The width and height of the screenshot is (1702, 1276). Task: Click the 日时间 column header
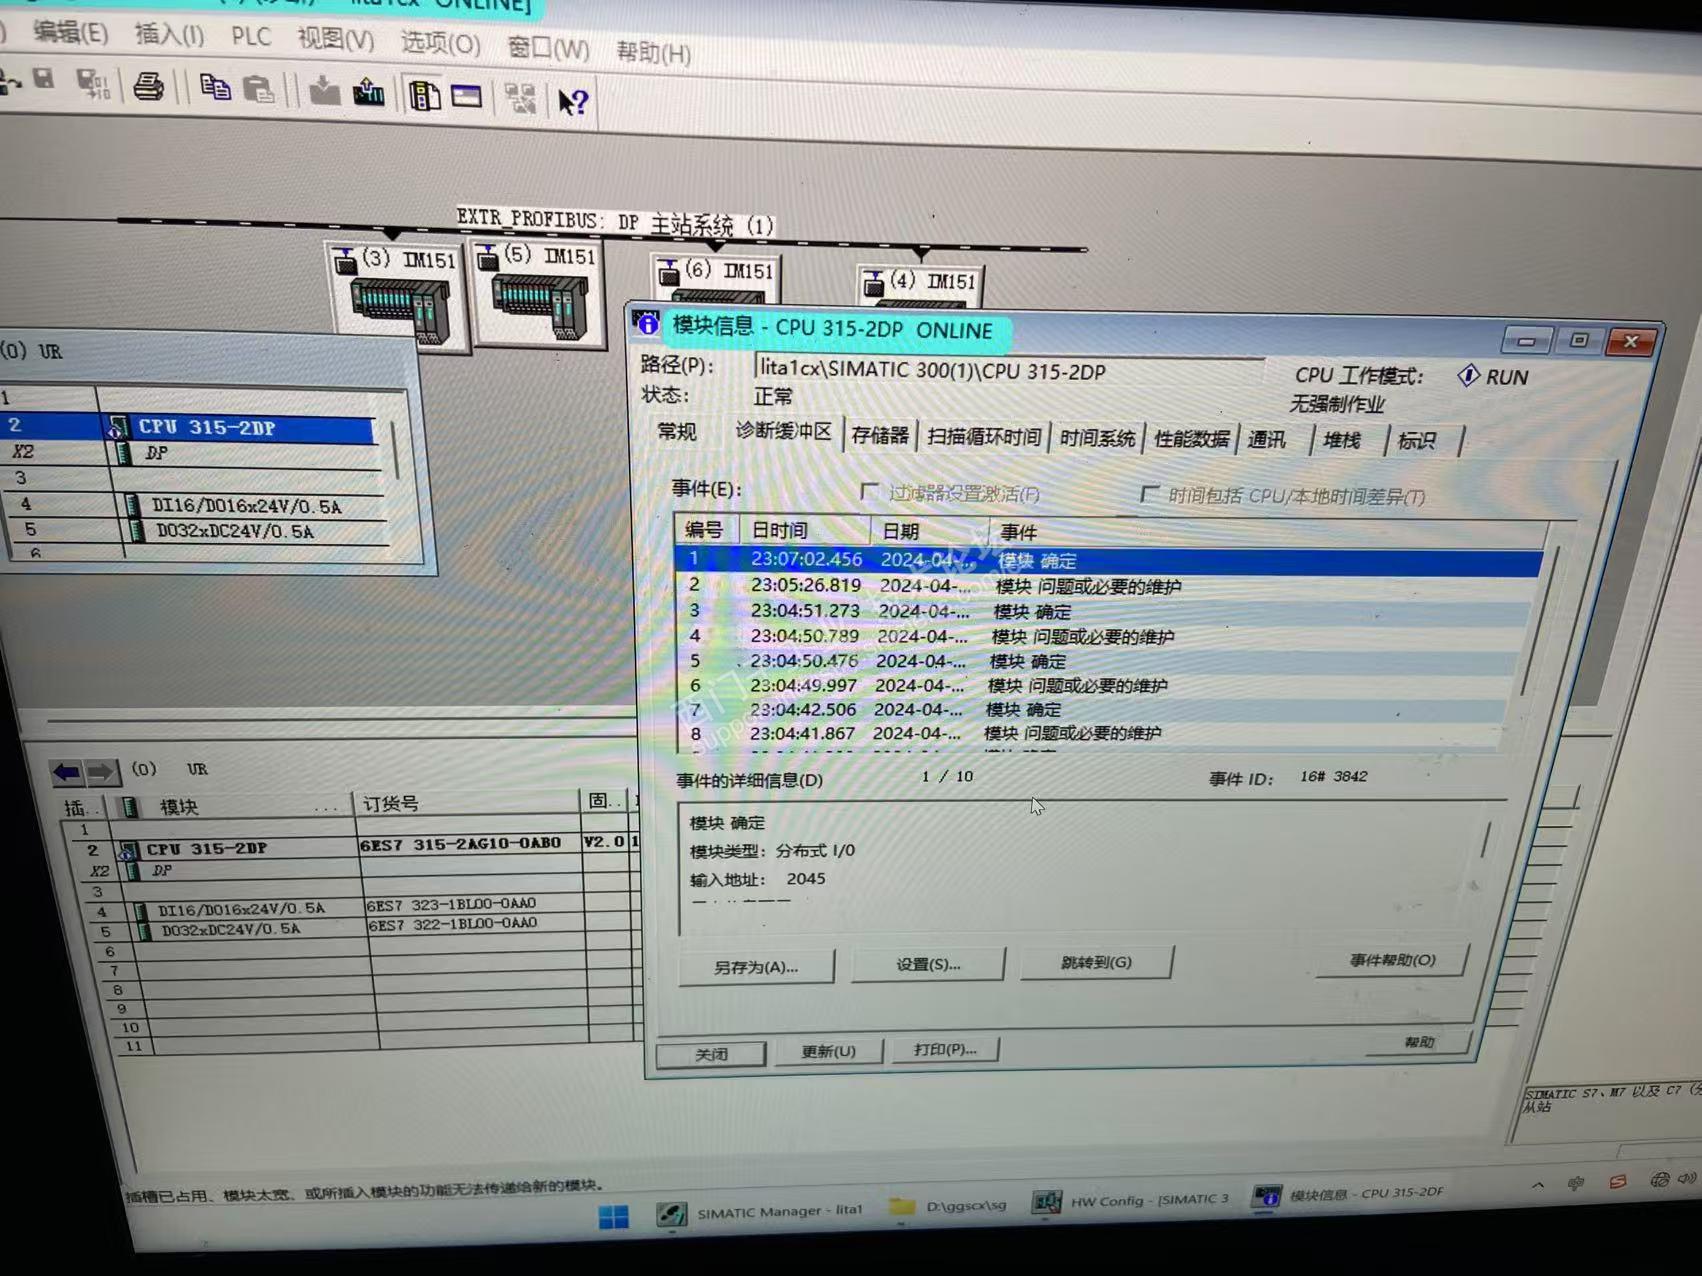click(x=804, y=530)
